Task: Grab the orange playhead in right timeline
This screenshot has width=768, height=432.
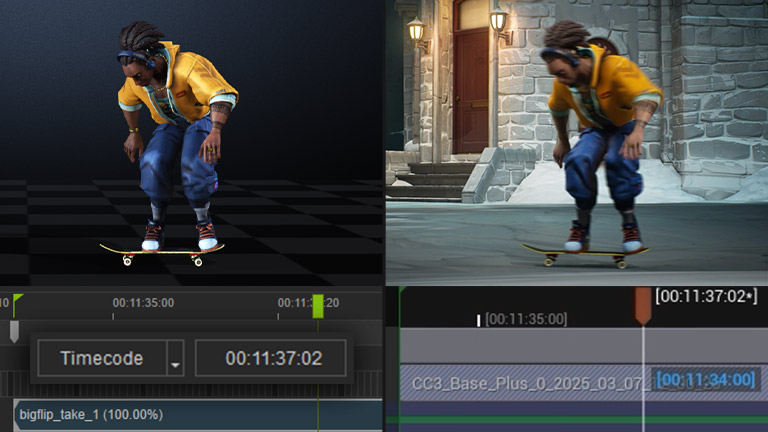Action: [643, 304]
